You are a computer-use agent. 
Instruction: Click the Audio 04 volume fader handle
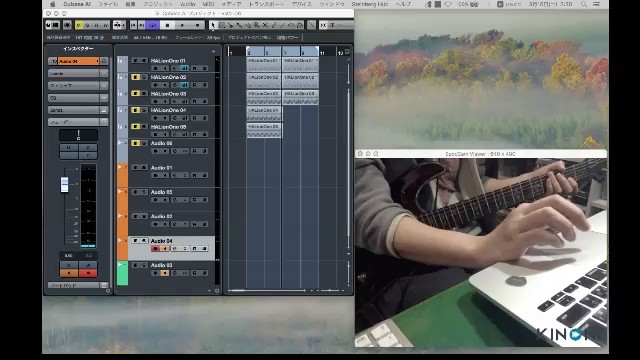(x=64, y=184)
